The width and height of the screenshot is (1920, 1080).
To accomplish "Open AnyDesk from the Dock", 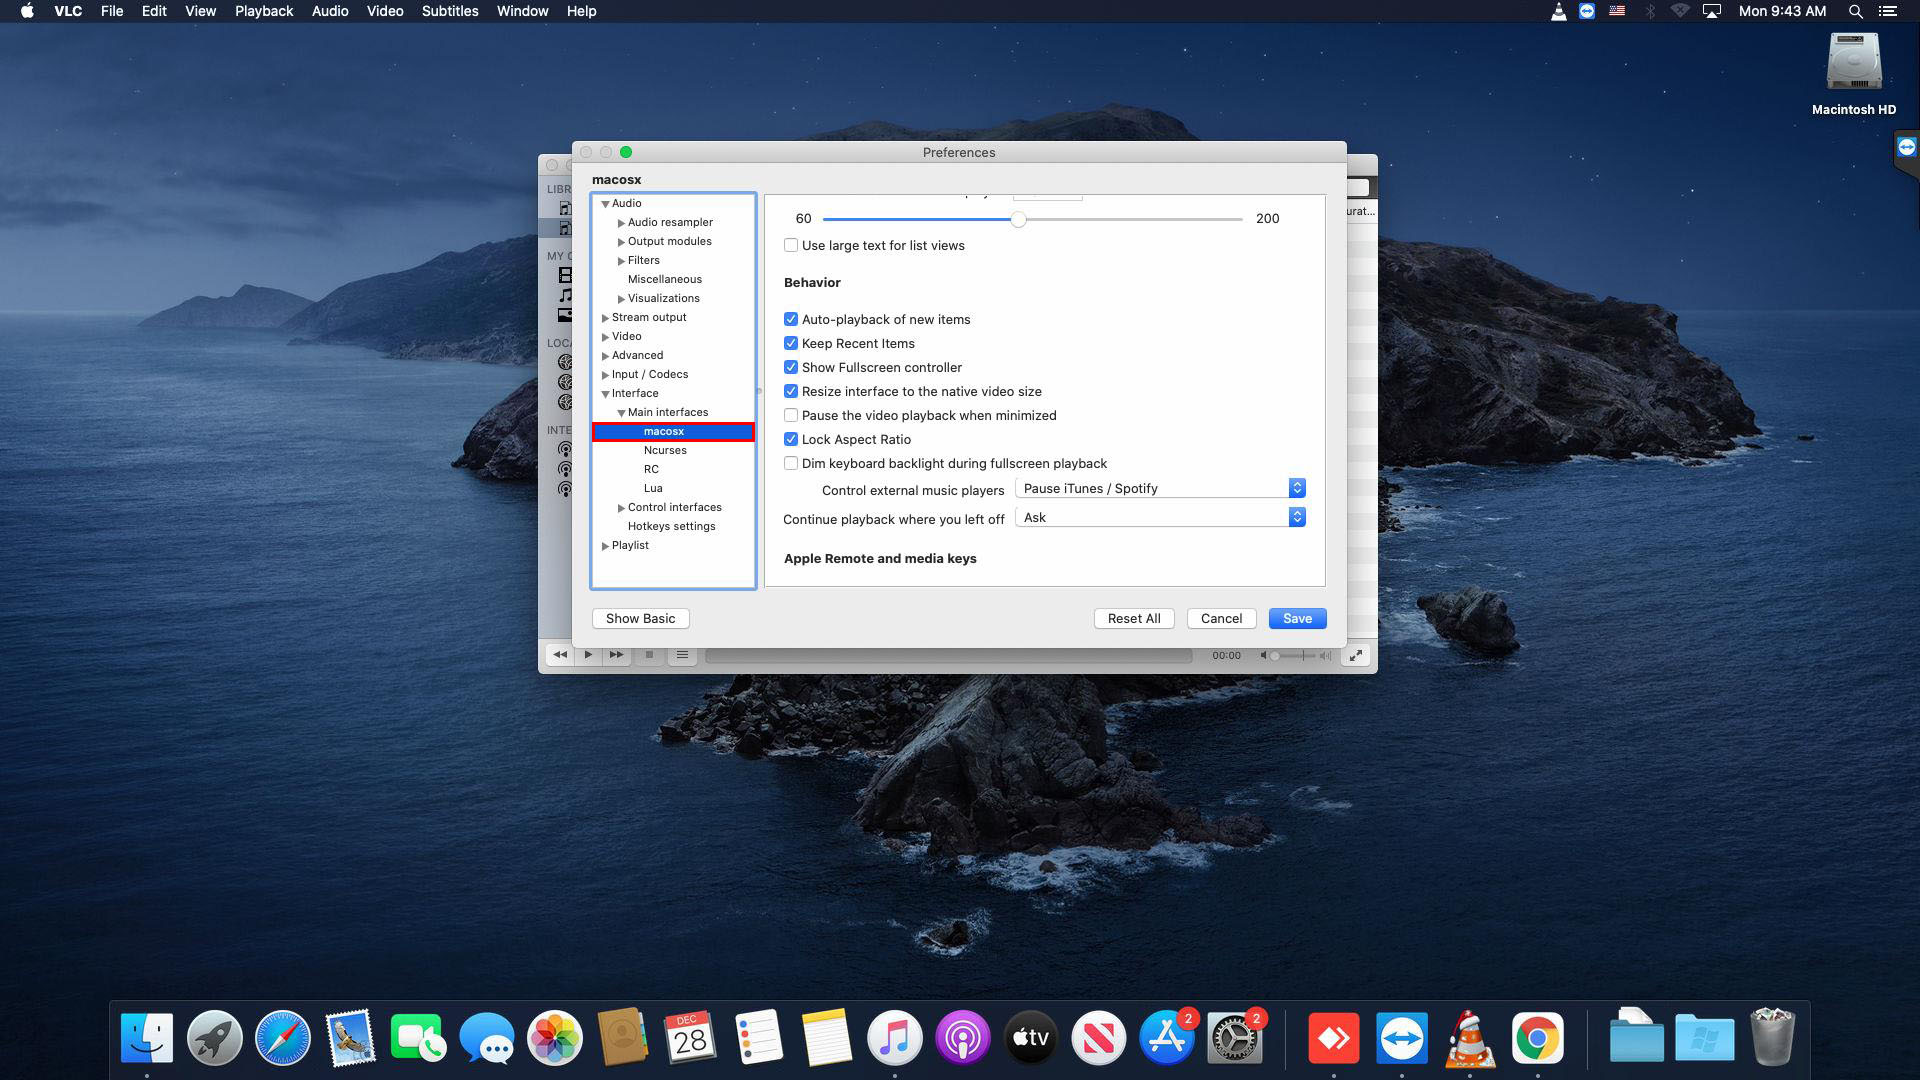I will coord(1334,1039).
